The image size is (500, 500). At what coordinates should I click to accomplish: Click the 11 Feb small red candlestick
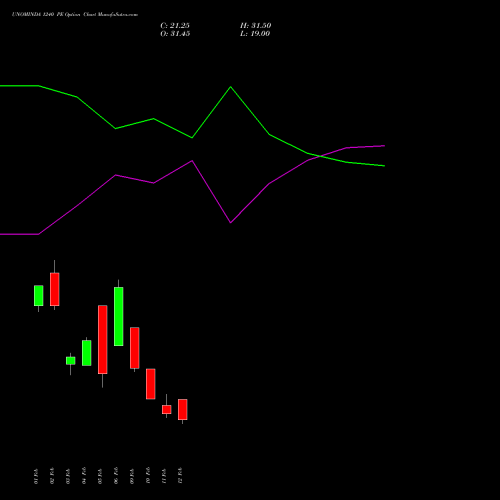[167, 410]
